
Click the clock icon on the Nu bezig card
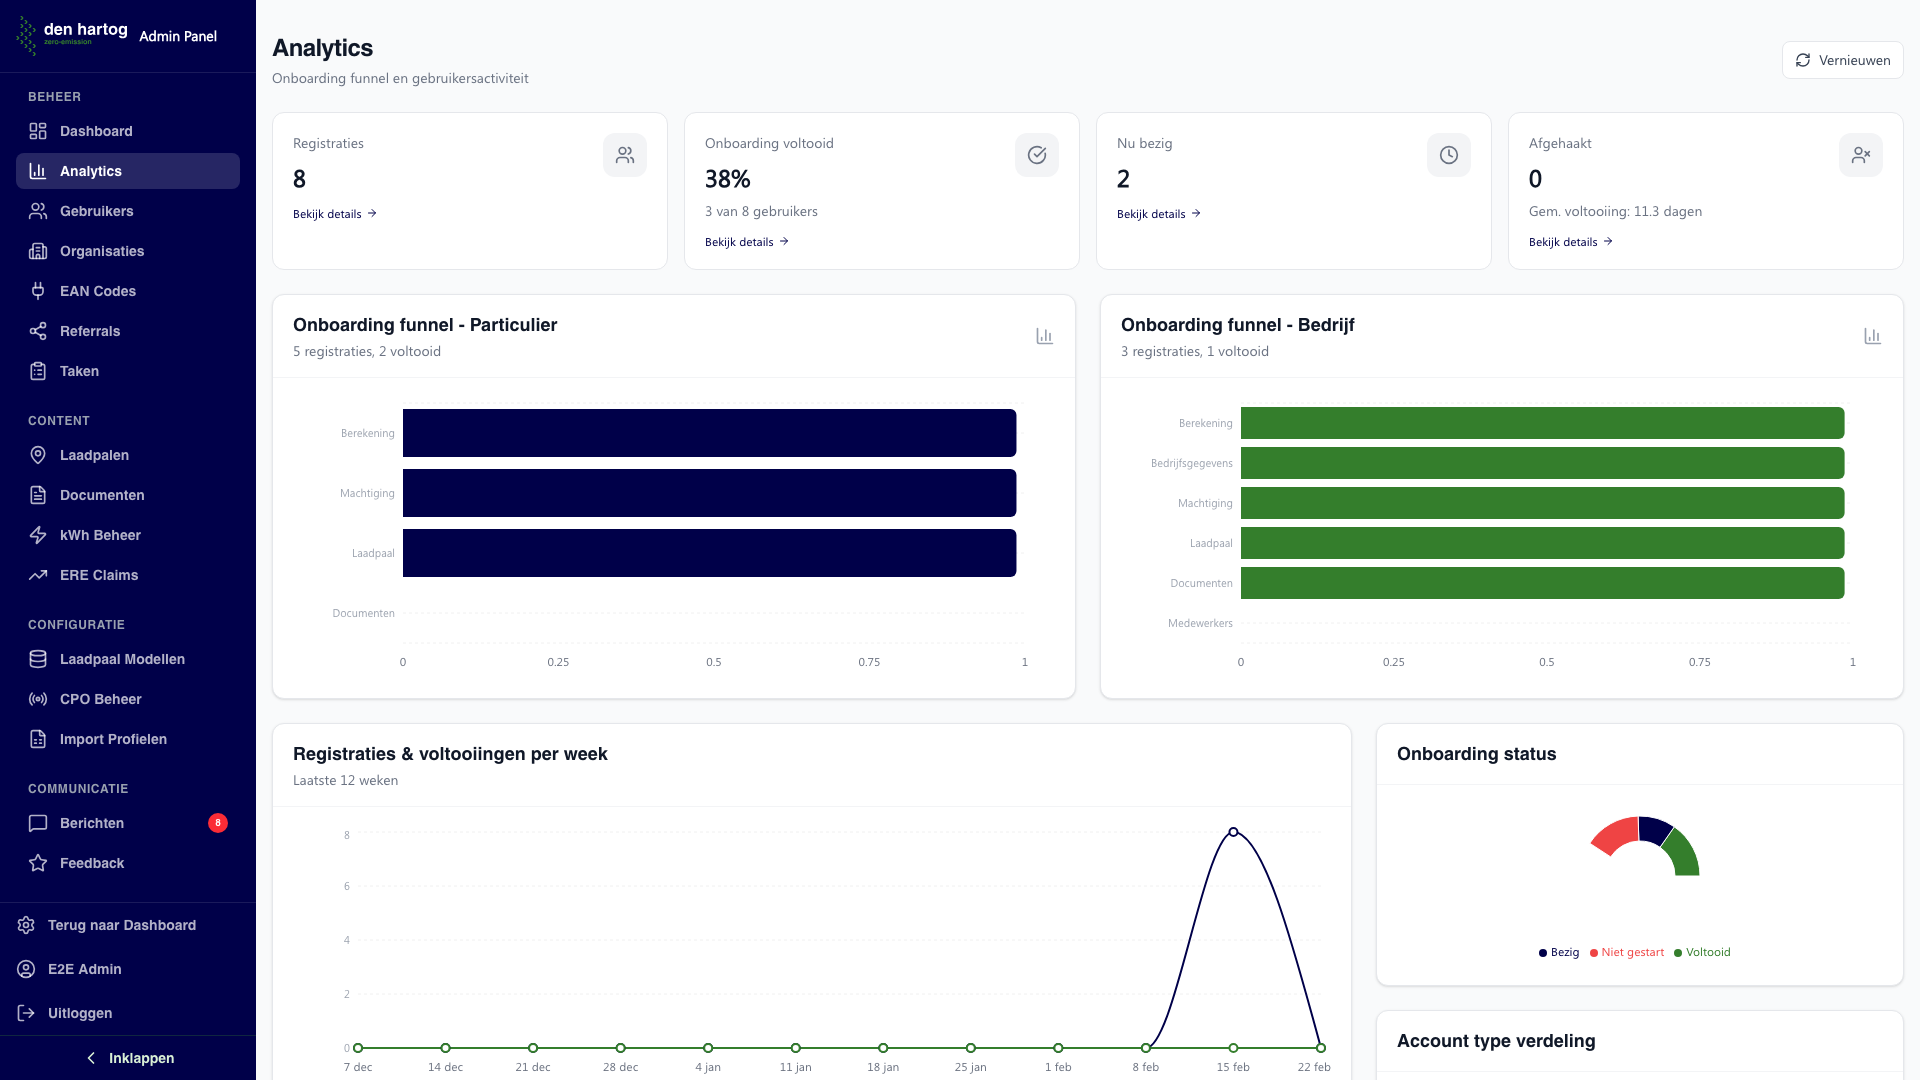click(1448, 155)
